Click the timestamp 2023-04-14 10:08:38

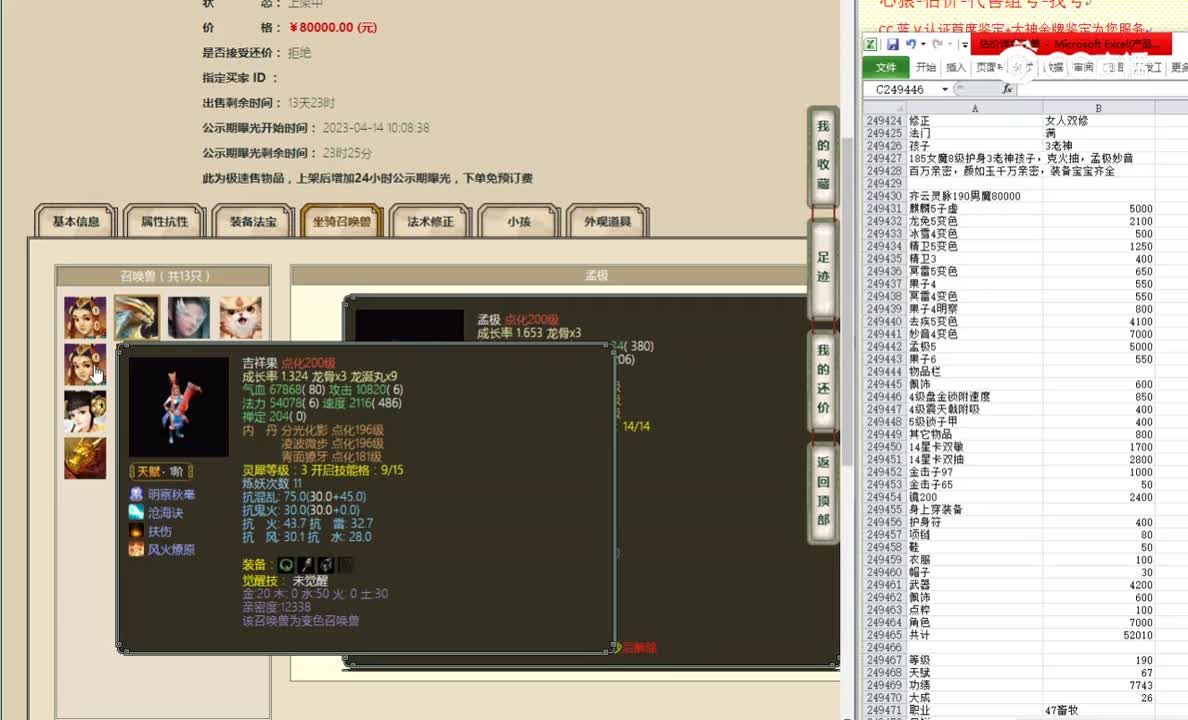tap(376, 128)
